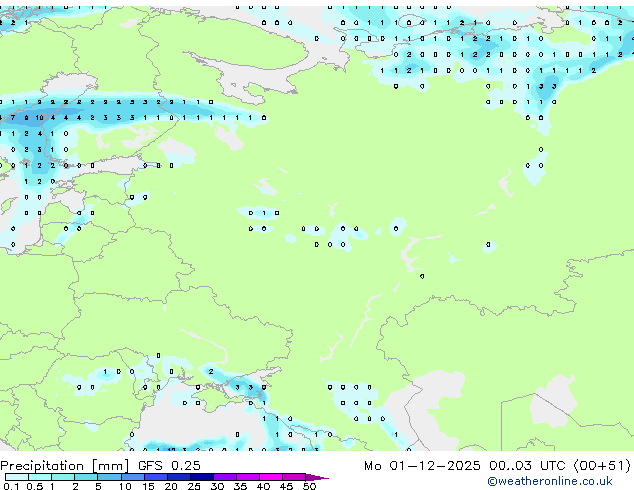The width and height of the screenshot is (634, 490).
Task: Click the above-50 arrow tip of the legend
Action: coord(317,477)
